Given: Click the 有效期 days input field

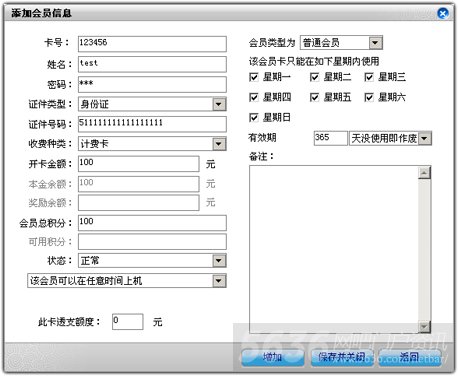Looking at the screenshot, I should (331, 138).
